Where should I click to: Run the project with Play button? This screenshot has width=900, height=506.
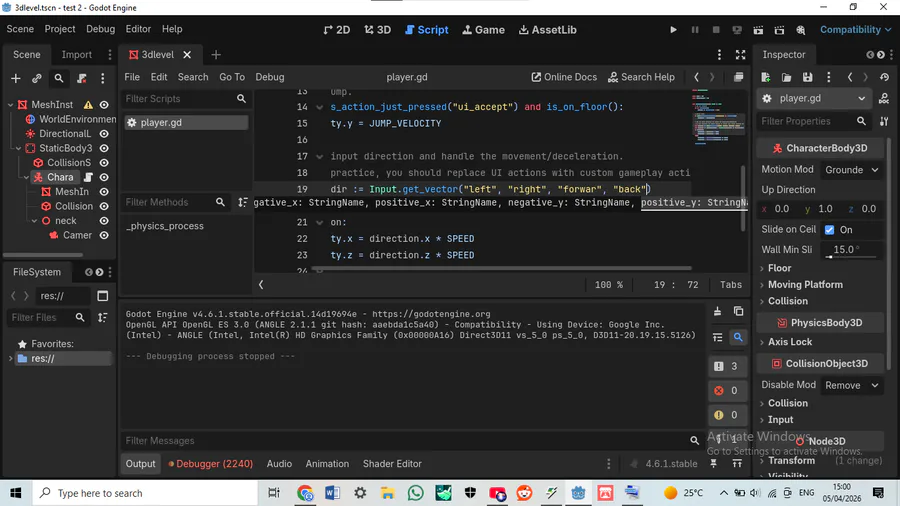[x=673, y=30]
